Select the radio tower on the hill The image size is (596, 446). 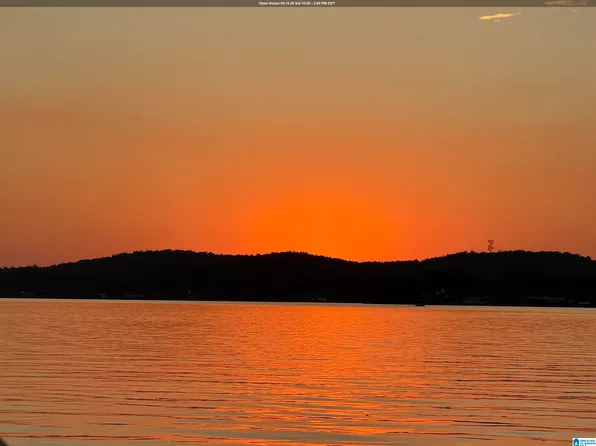491,246
